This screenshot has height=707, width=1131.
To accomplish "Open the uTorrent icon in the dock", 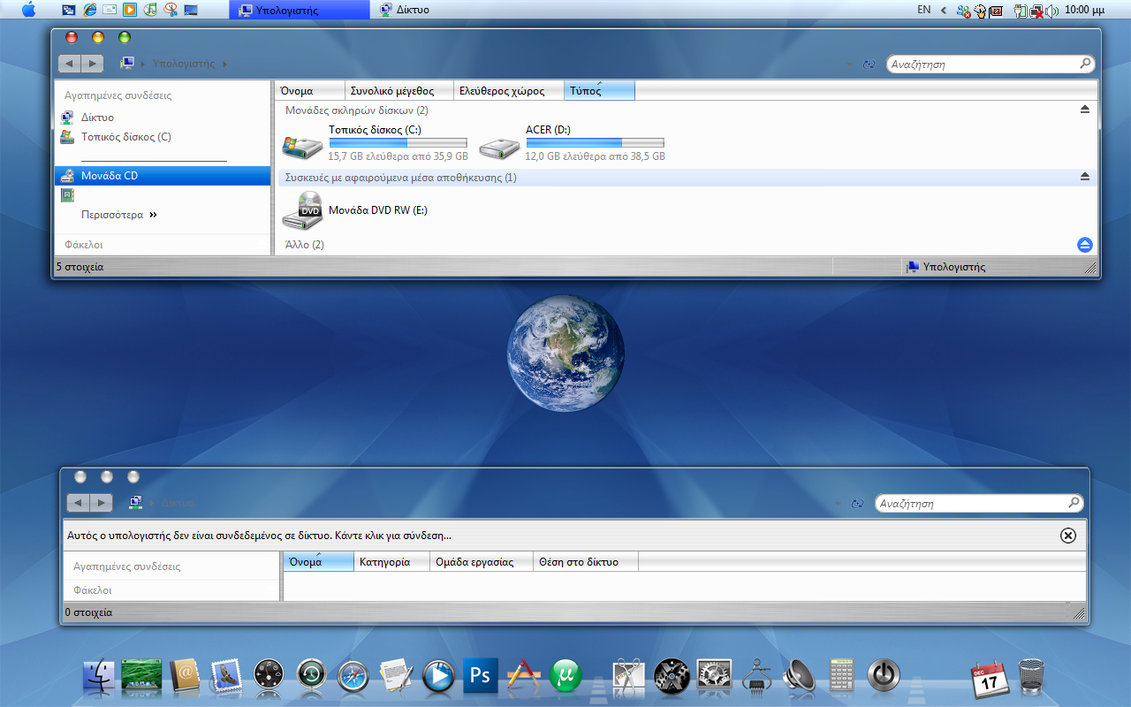I will (565, 676).
